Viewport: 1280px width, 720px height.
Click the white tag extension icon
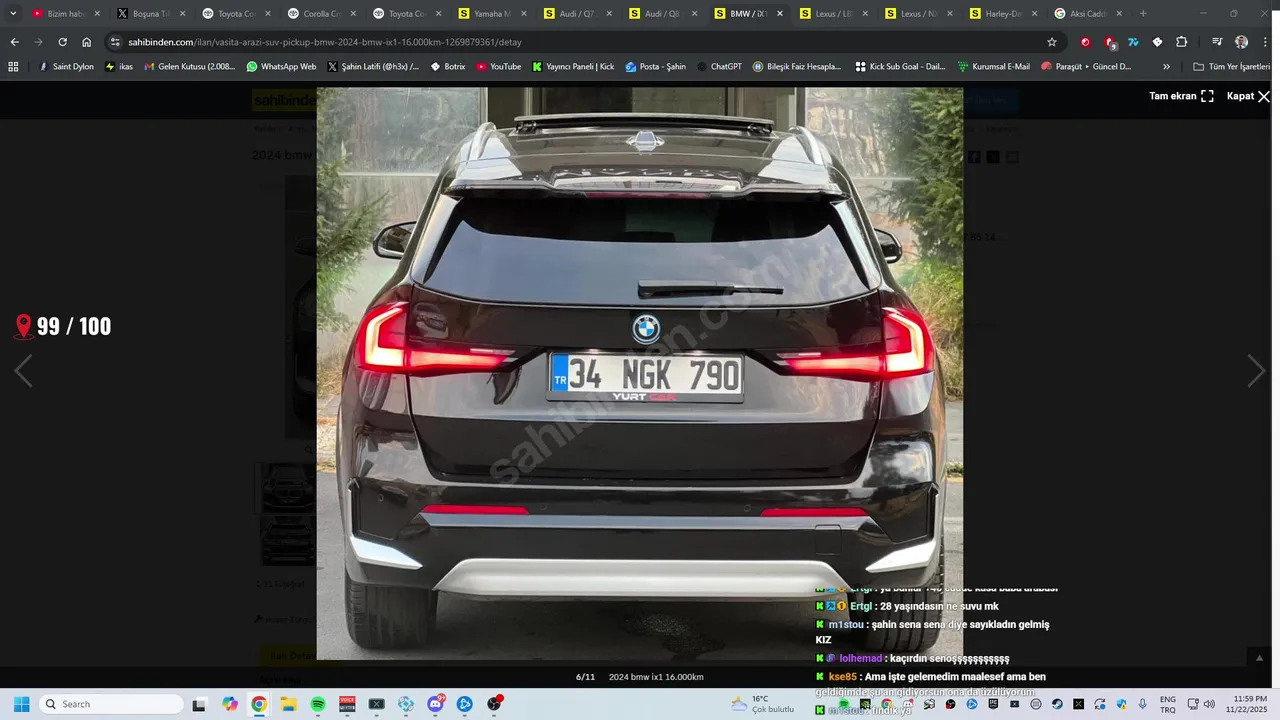pos(1157,42)
